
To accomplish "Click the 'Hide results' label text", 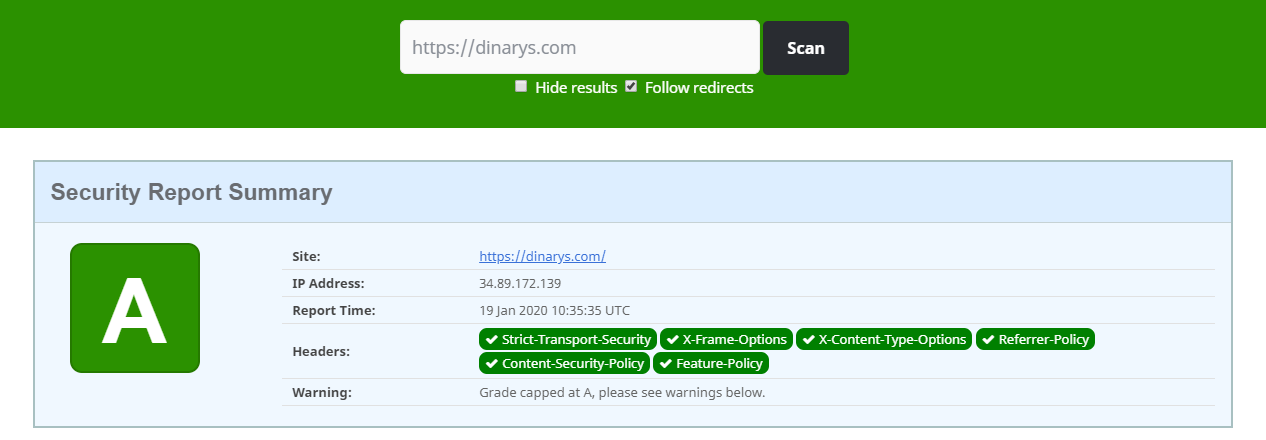I will [x=576, y=87].
